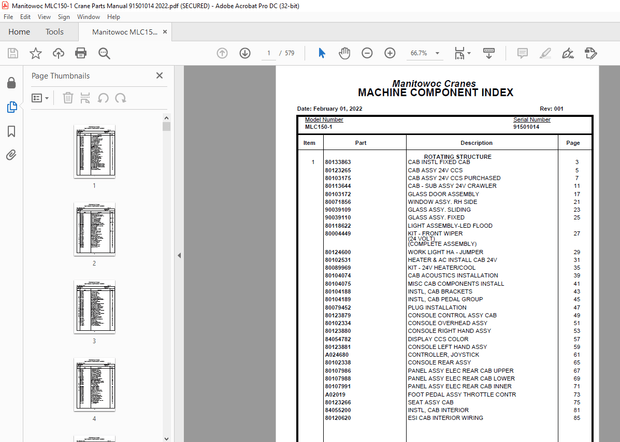Activate the Hand pan tool
Viewport: 620px width, 442px height.
click(344, 53)
